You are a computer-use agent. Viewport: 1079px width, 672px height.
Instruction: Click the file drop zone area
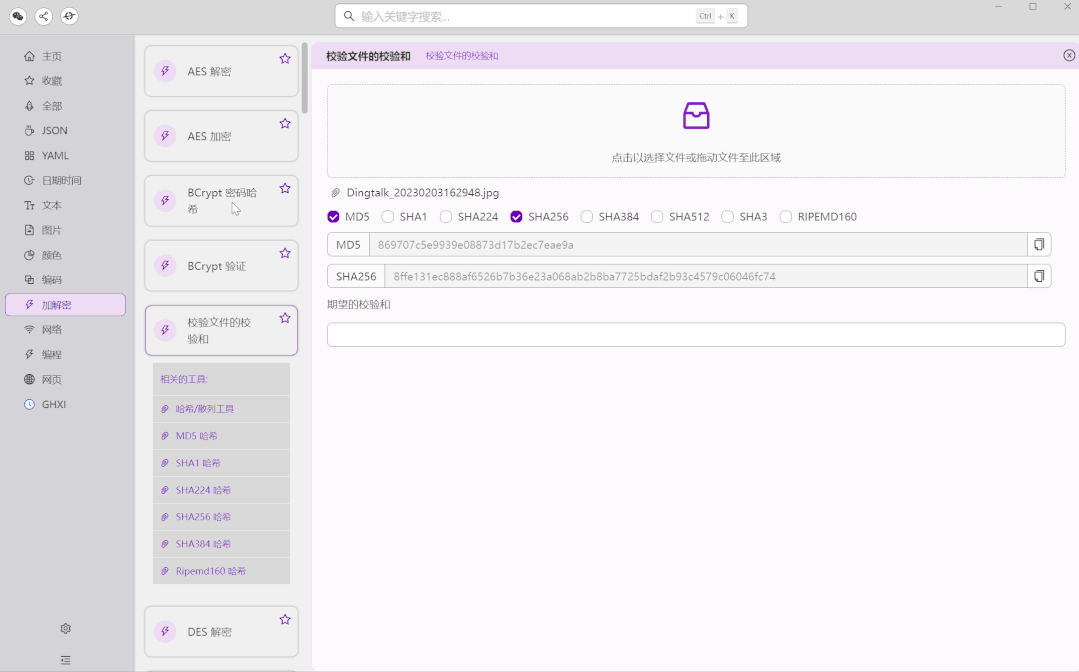696,131
